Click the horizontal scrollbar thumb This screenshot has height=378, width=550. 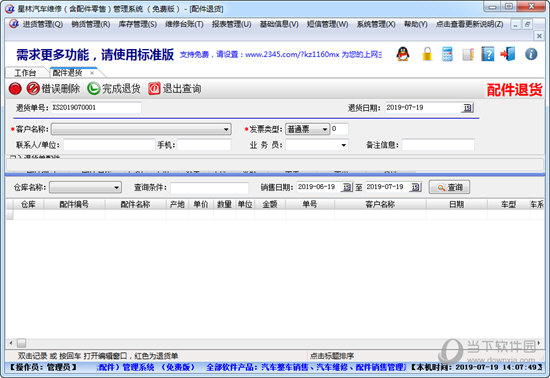coord(22,343)
